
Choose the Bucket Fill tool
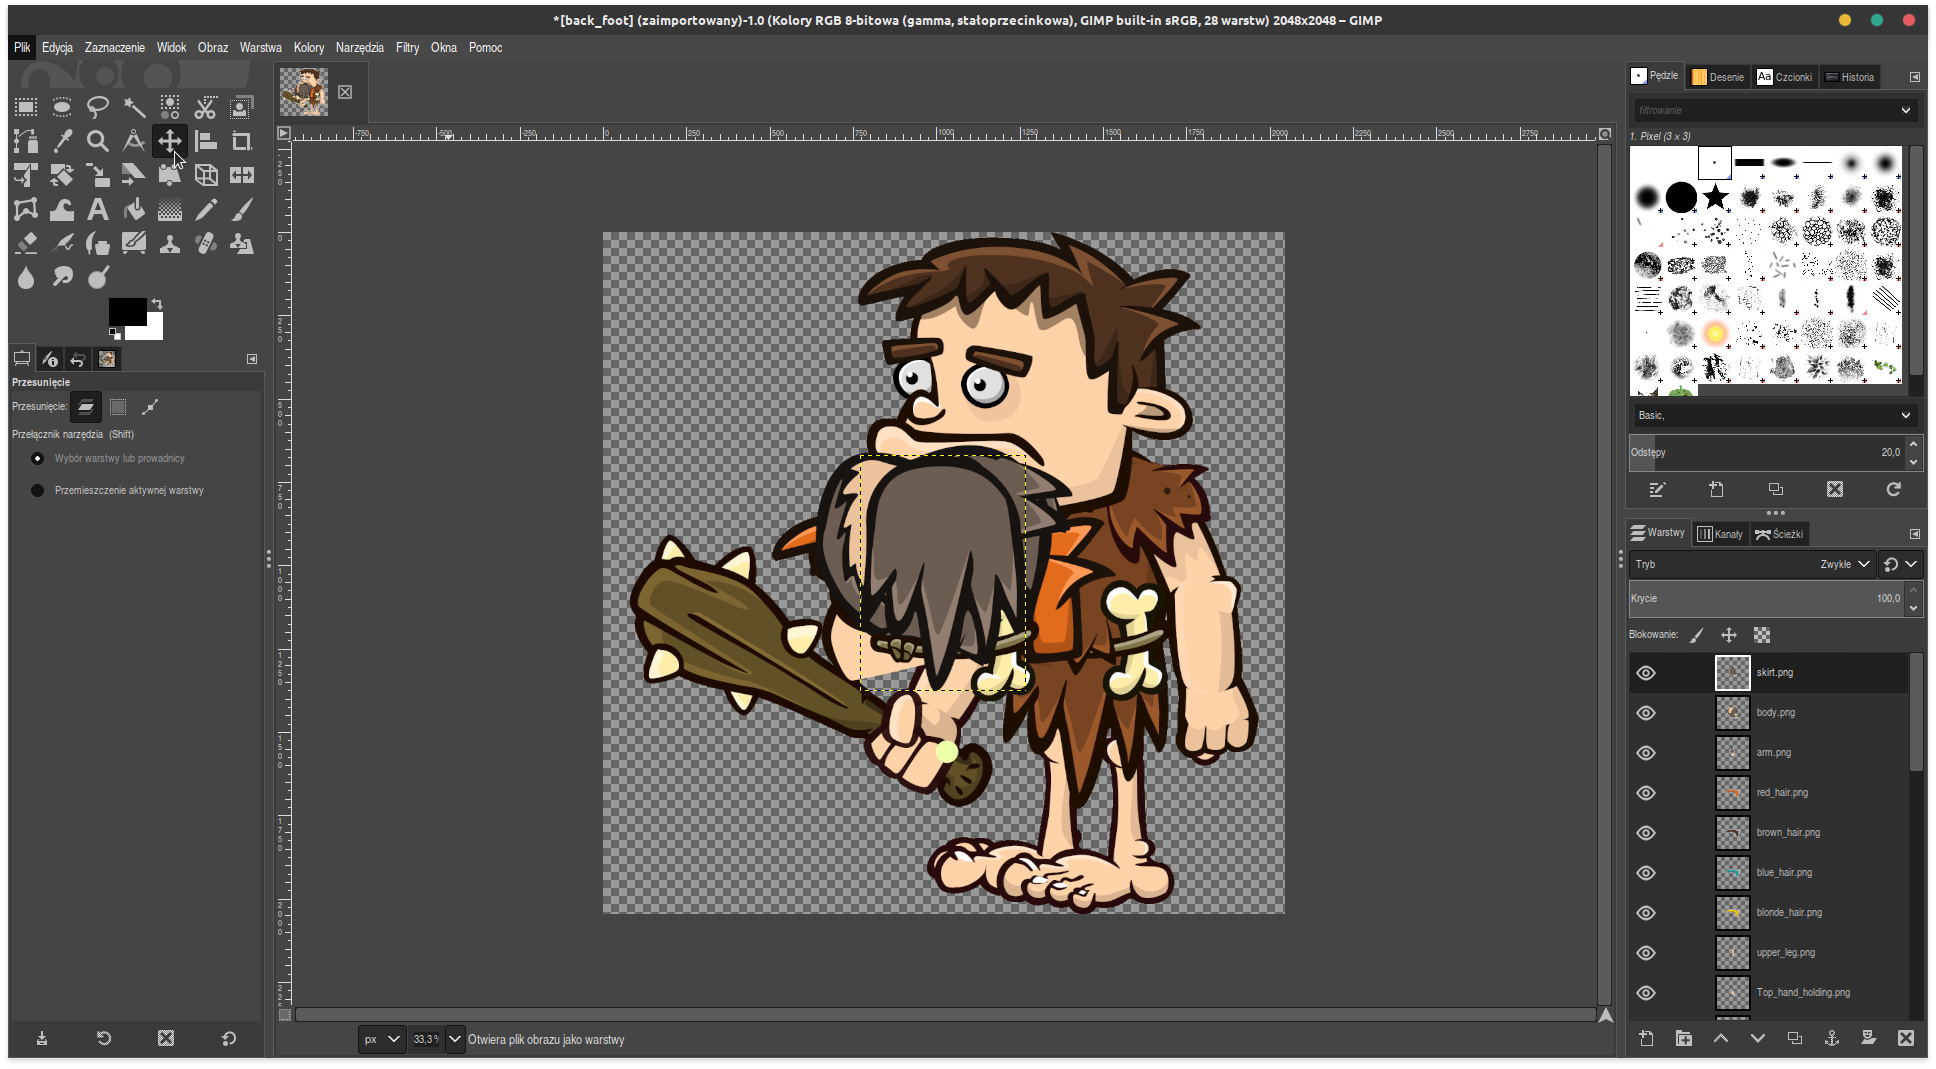[x=133, y=210]
